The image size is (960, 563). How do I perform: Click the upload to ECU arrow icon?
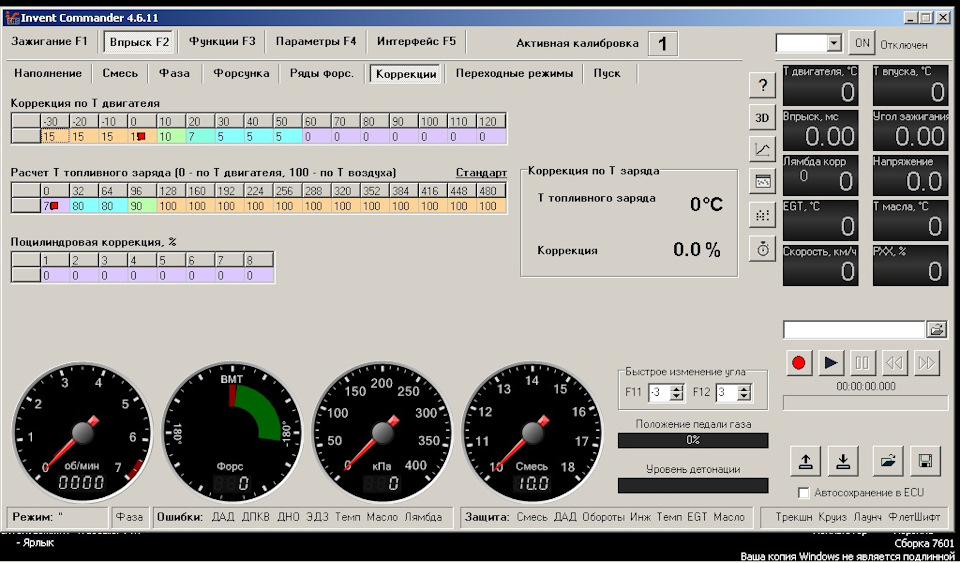805,461
